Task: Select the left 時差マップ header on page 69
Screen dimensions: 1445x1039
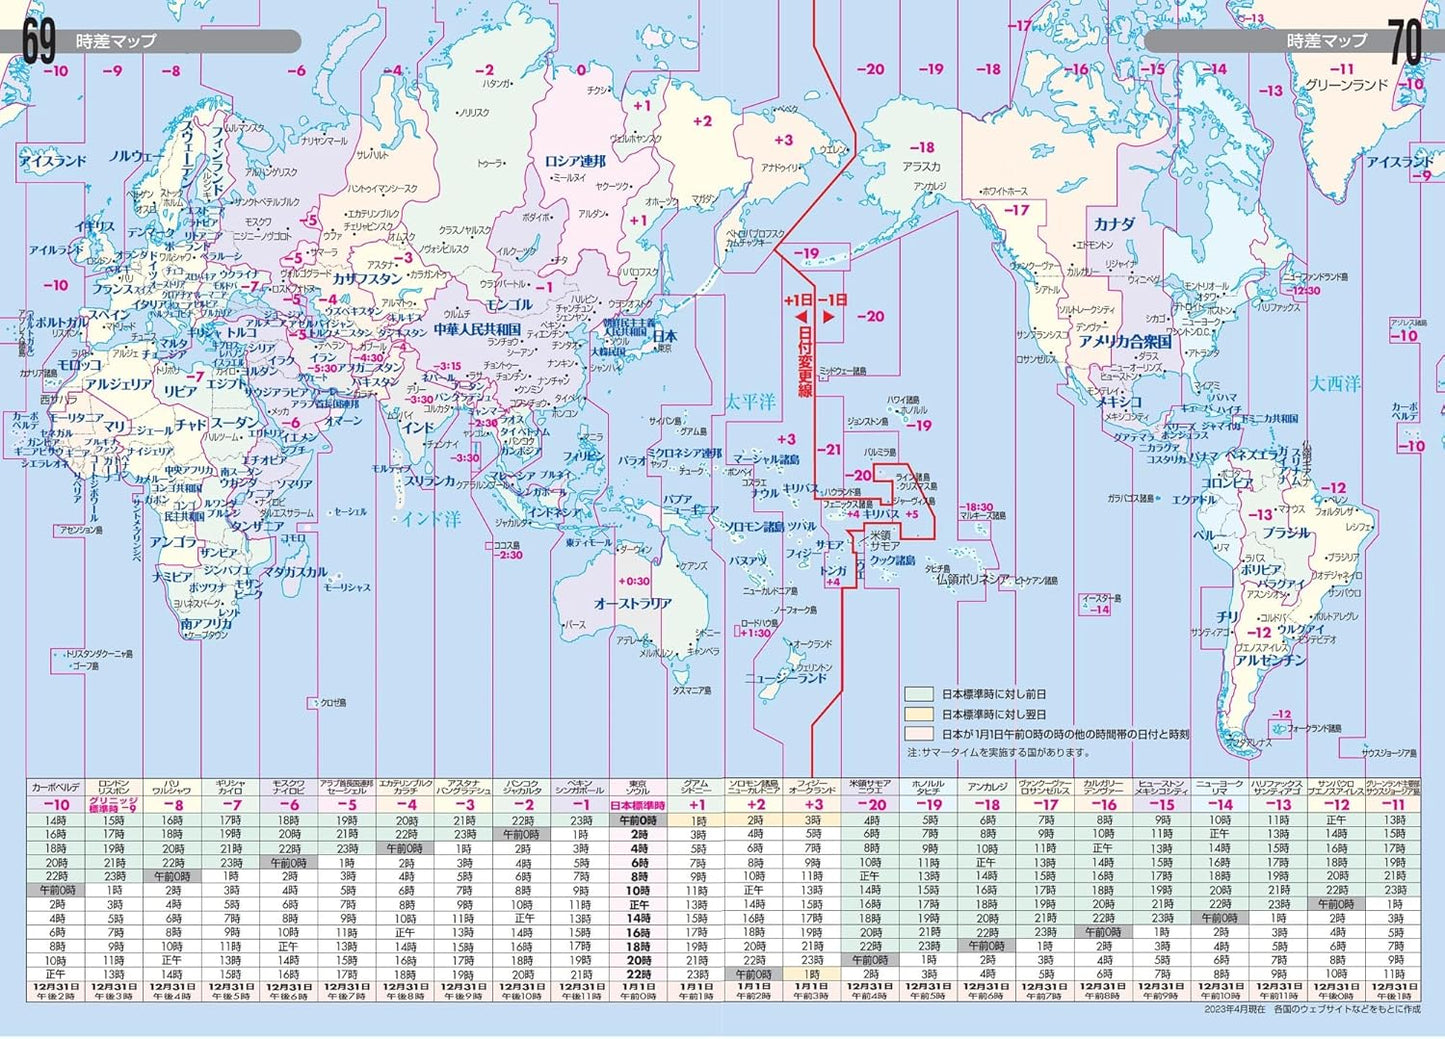Action: tap(116, 42)
